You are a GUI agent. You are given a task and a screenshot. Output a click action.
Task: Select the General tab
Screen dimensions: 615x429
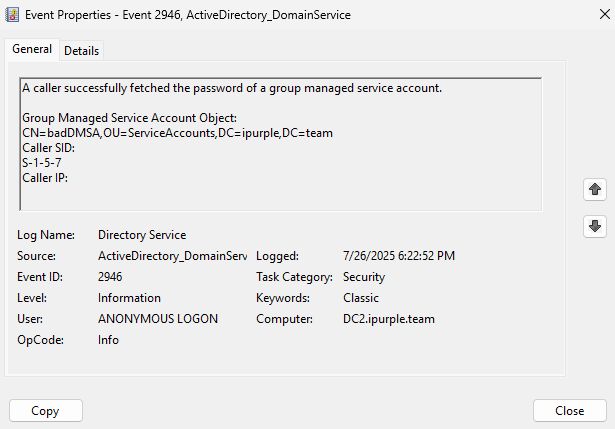(32, 50)
